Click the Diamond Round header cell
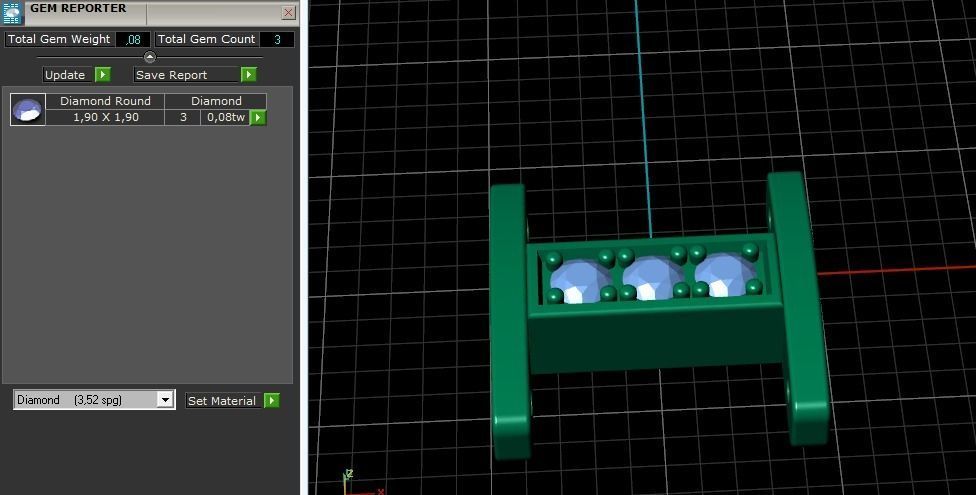 (105, 101)
